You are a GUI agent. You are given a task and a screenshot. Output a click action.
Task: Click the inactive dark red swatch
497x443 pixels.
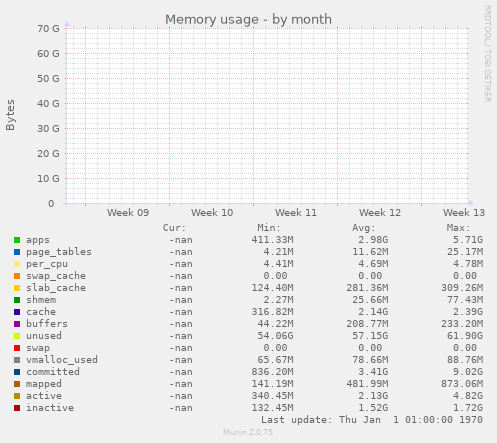coord(17,408)
